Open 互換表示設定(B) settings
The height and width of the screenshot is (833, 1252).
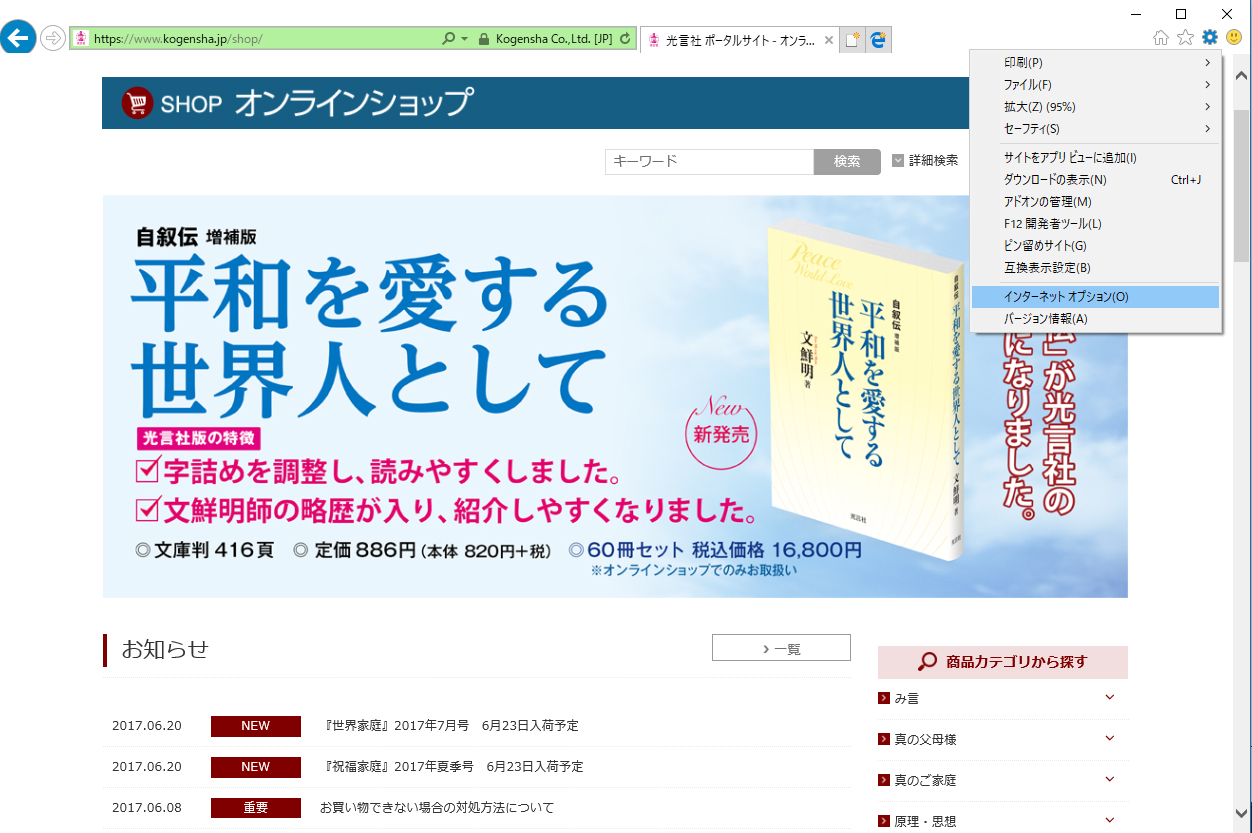(1095, 268)
